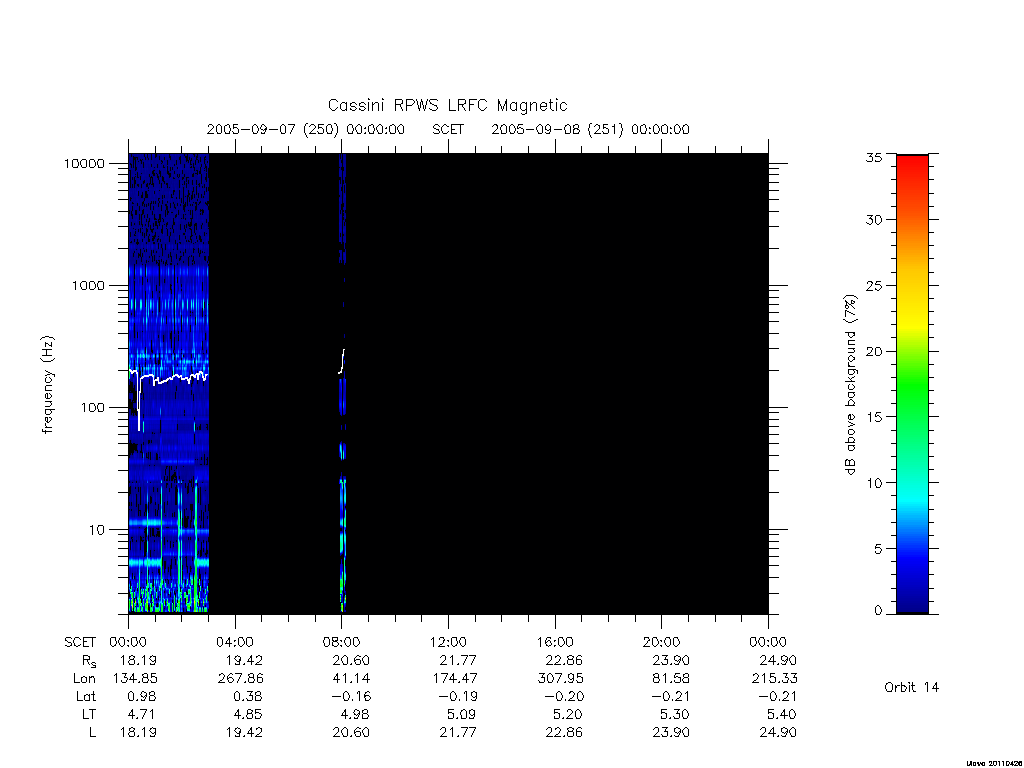Click the rainbow dB color bar
This screenshot has width=1024, height=768.
[912, 384]
